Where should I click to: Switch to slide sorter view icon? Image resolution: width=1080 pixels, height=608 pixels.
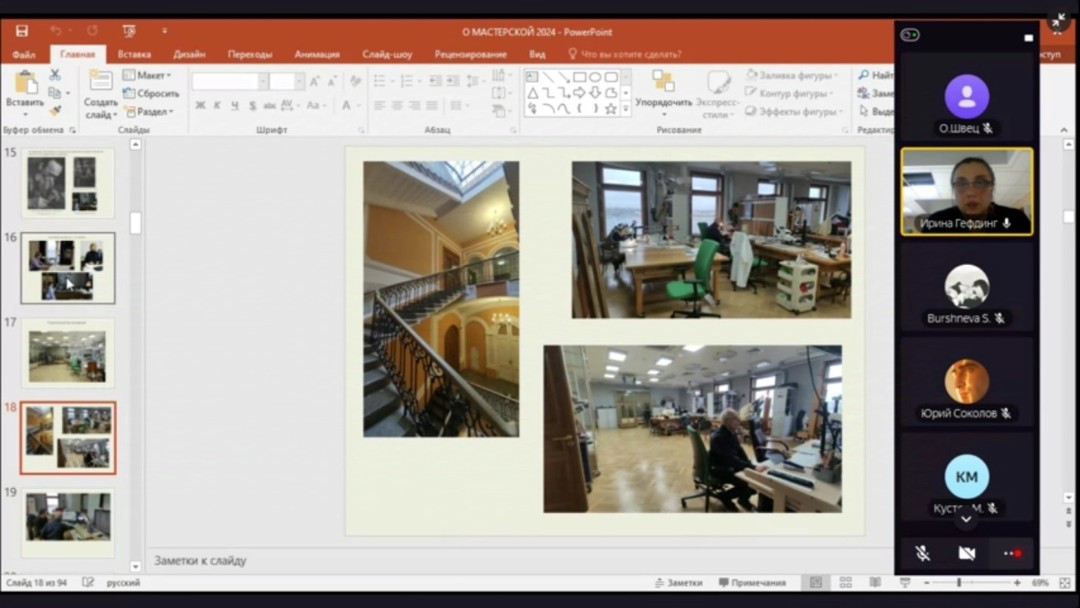pyautogui.click(x=846, y=582)
